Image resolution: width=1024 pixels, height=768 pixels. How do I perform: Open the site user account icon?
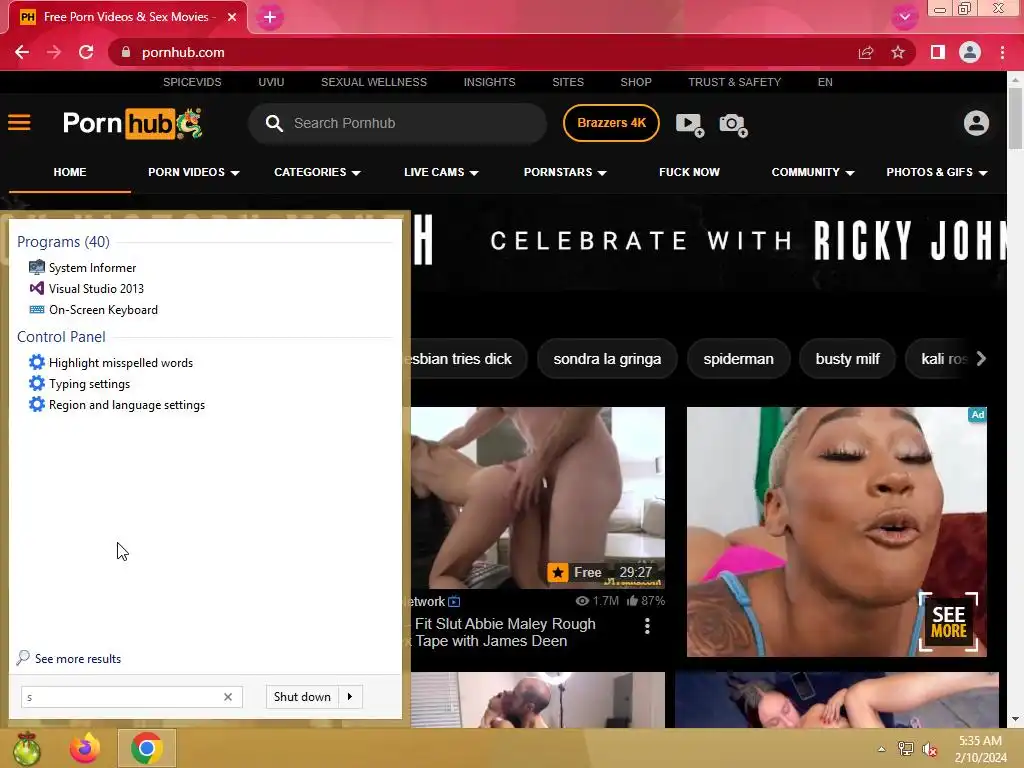[976, 123]
